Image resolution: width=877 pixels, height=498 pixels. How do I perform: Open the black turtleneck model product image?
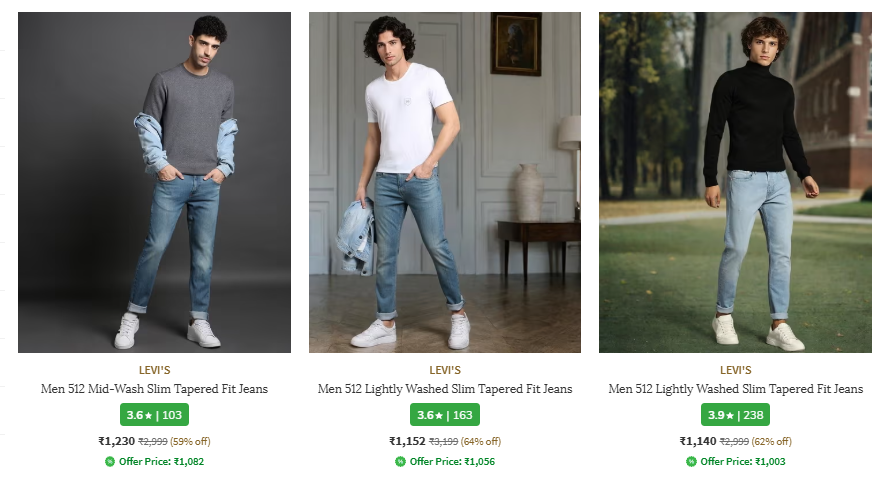pyautogui.click(x=735, y=182)
